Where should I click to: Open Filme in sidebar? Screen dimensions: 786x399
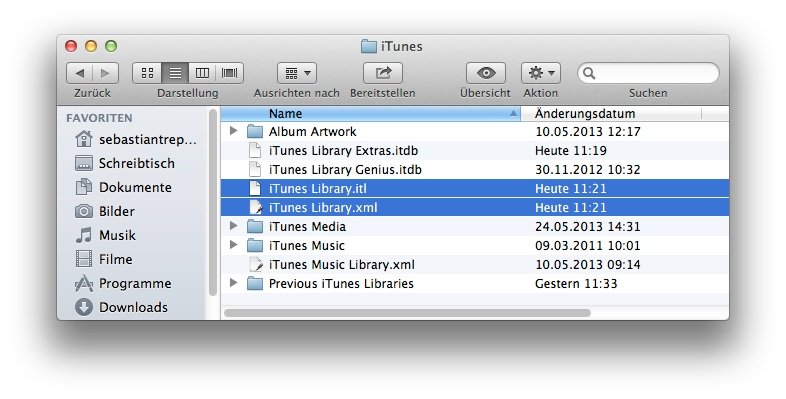tap(104, 259)
